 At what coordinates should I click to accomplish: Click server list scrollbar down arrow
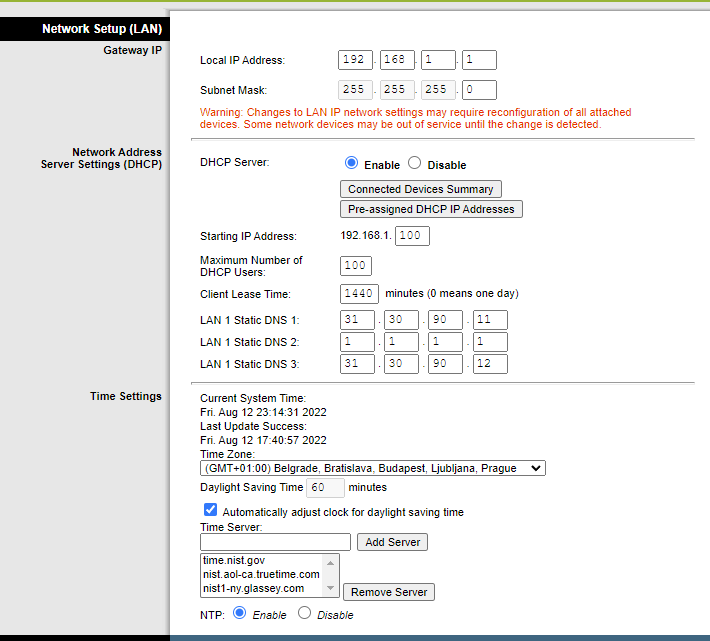pos(331,588)
